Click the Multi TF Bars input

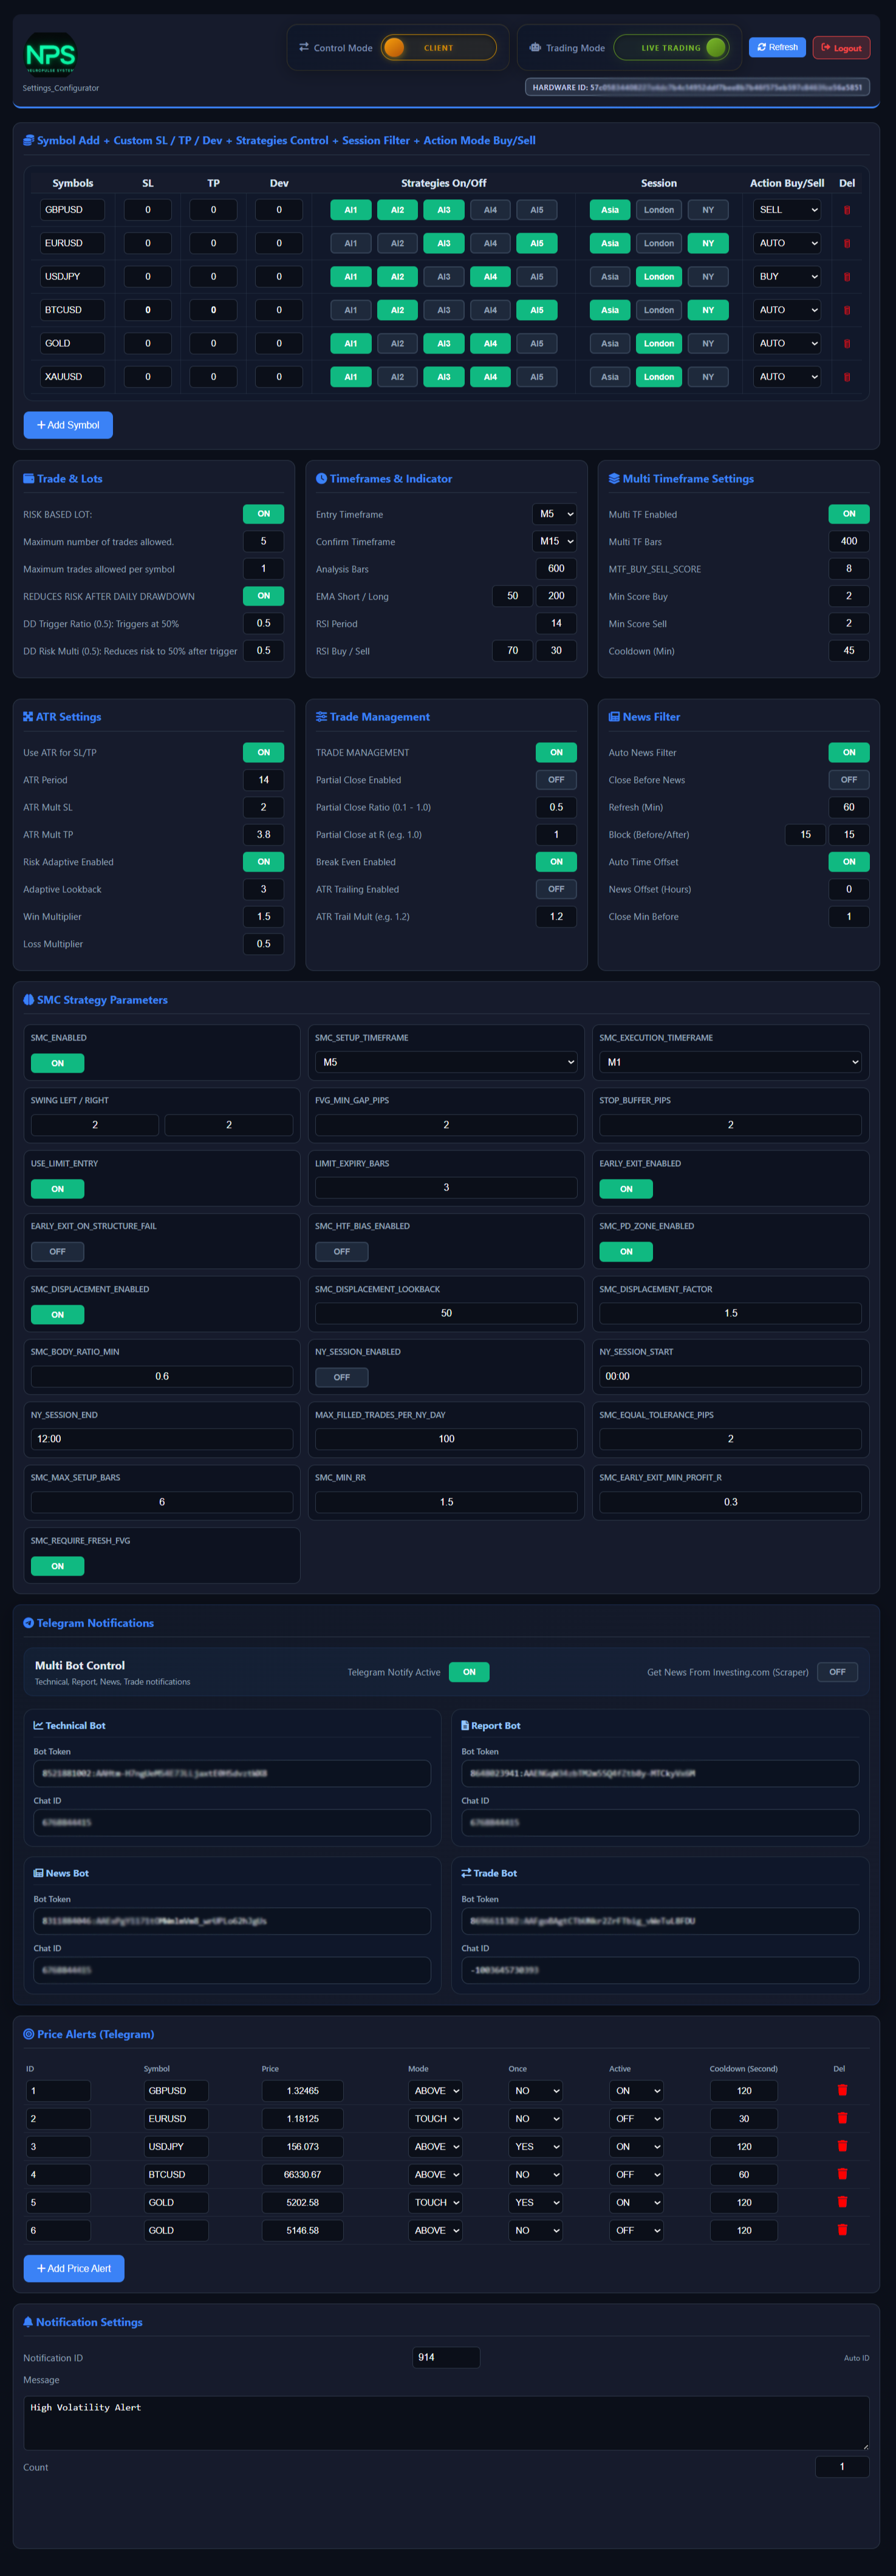[x=849, y=541]
